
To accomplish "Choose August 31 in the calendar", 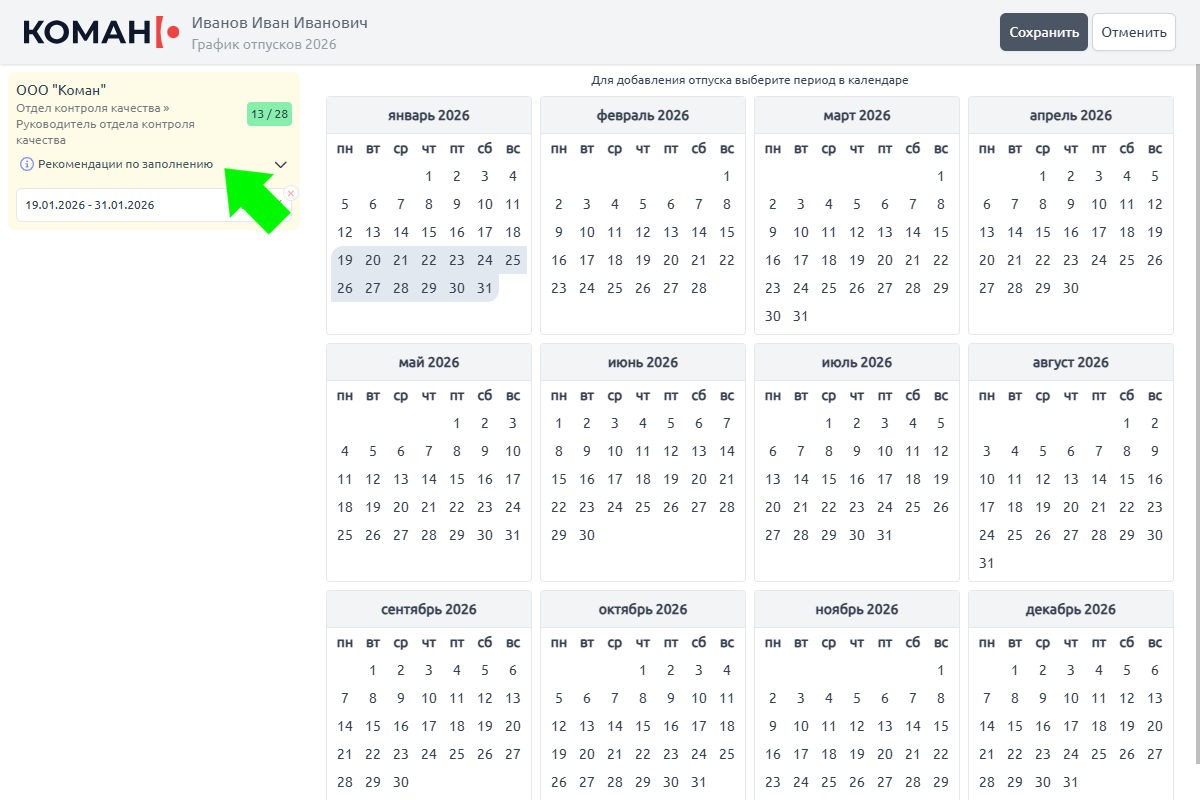I will (987, 563).
